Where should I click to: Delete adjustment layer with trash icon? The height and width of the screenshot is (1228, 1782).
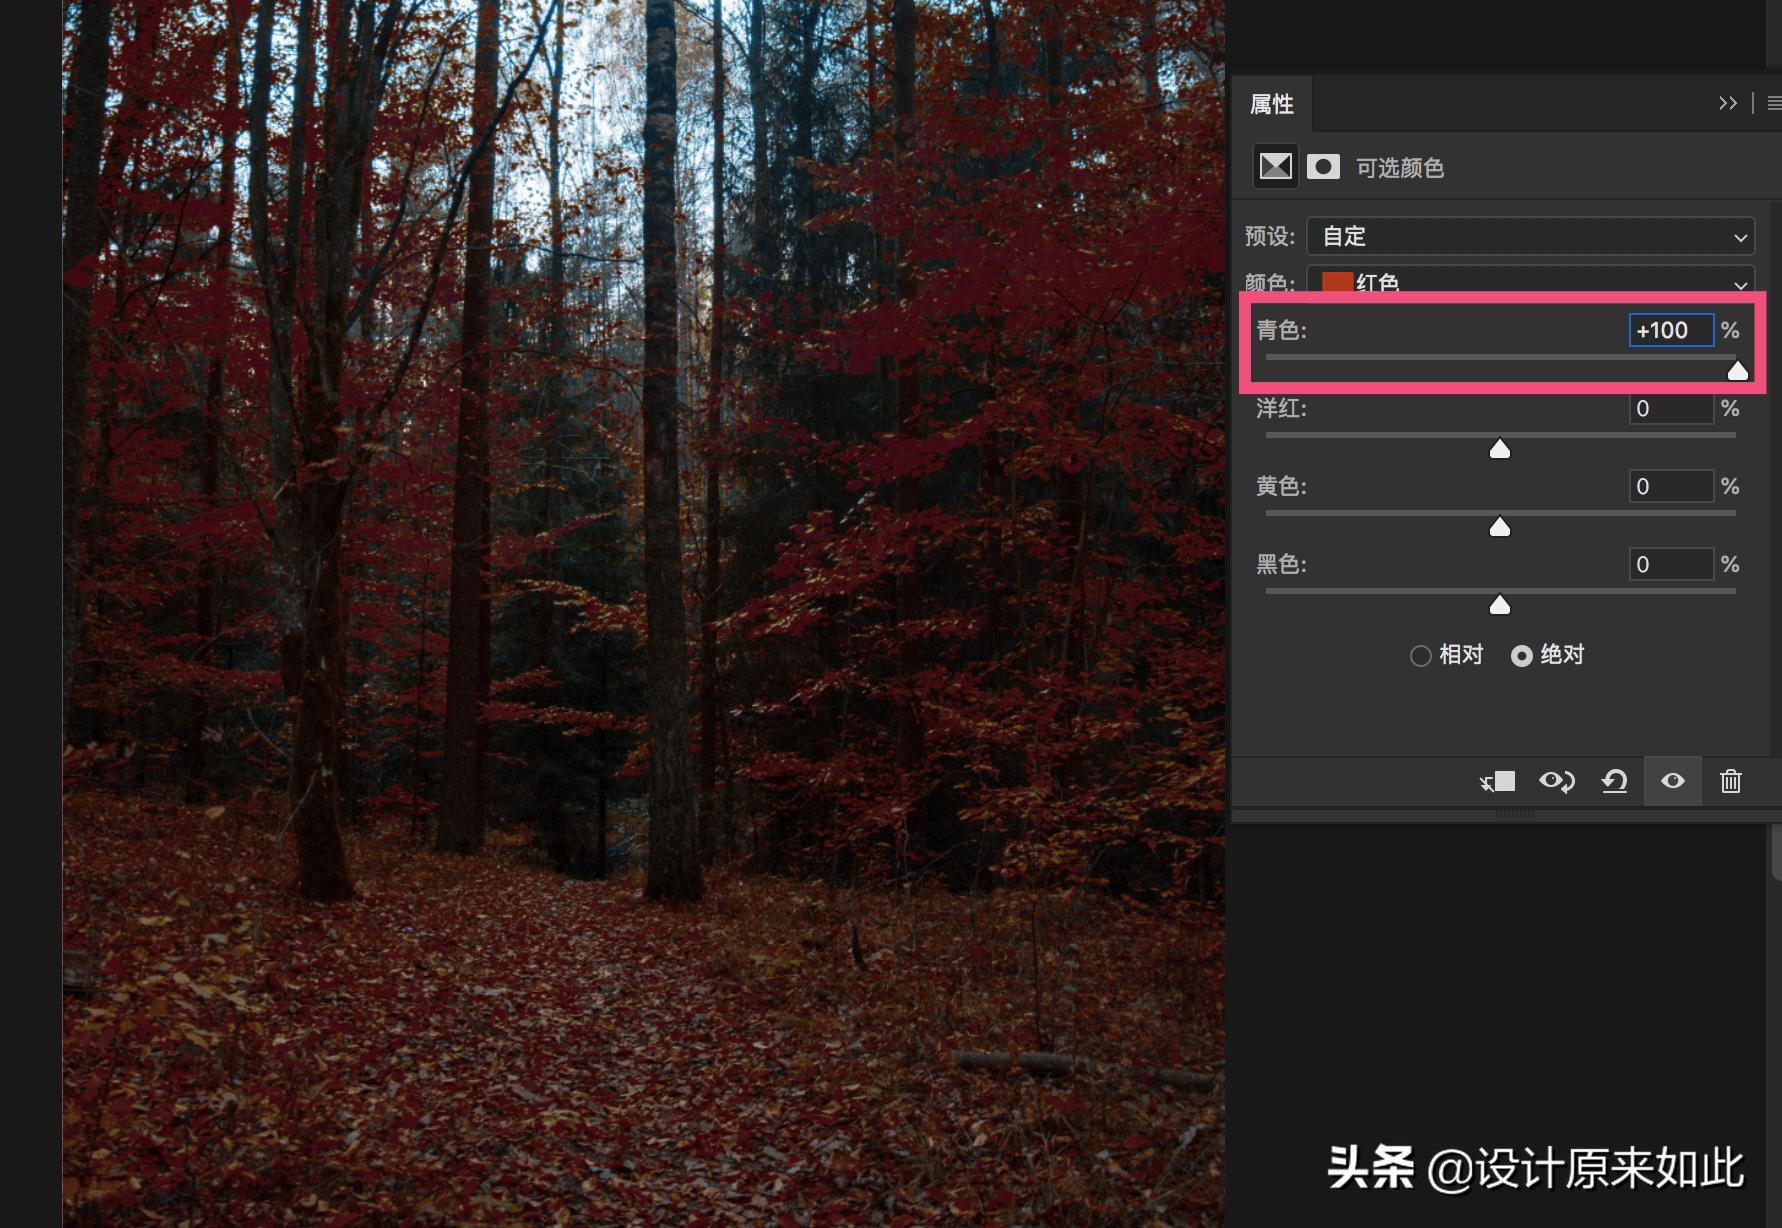point(1730,782)
